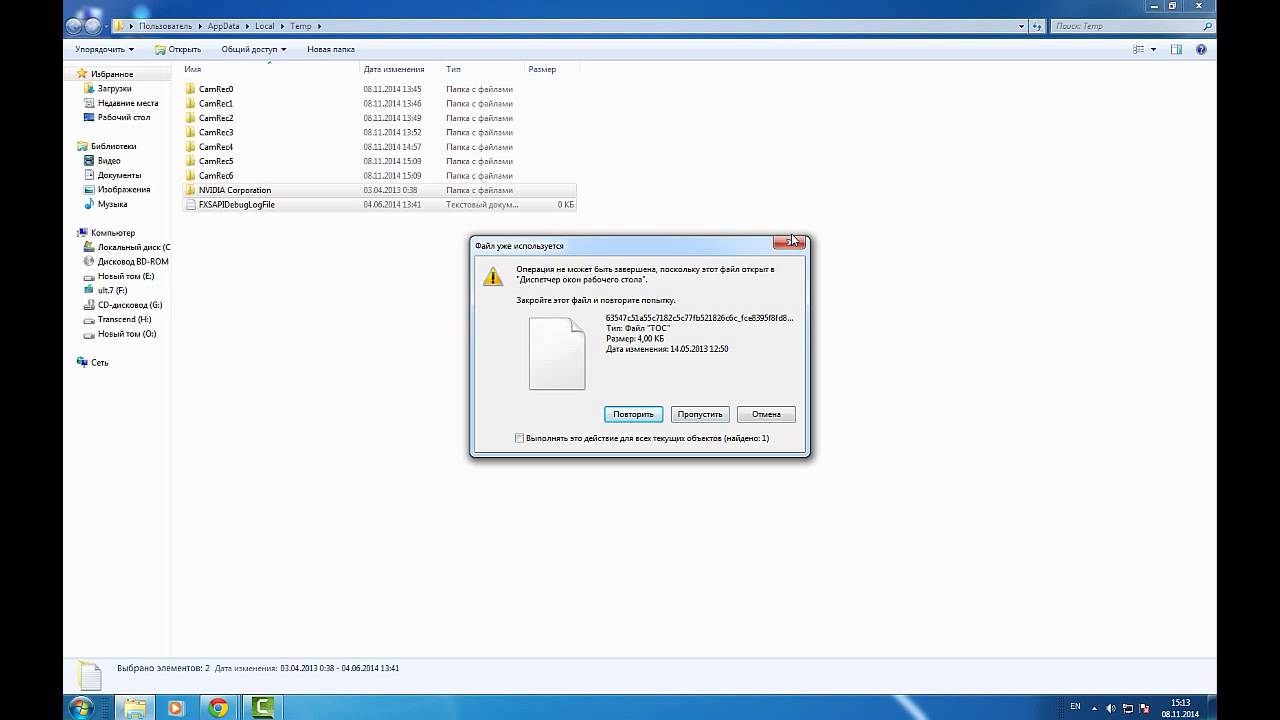Screen dimensions: 1280x720
Task: Open the Упорядочить menu
Action: [104, 49]
